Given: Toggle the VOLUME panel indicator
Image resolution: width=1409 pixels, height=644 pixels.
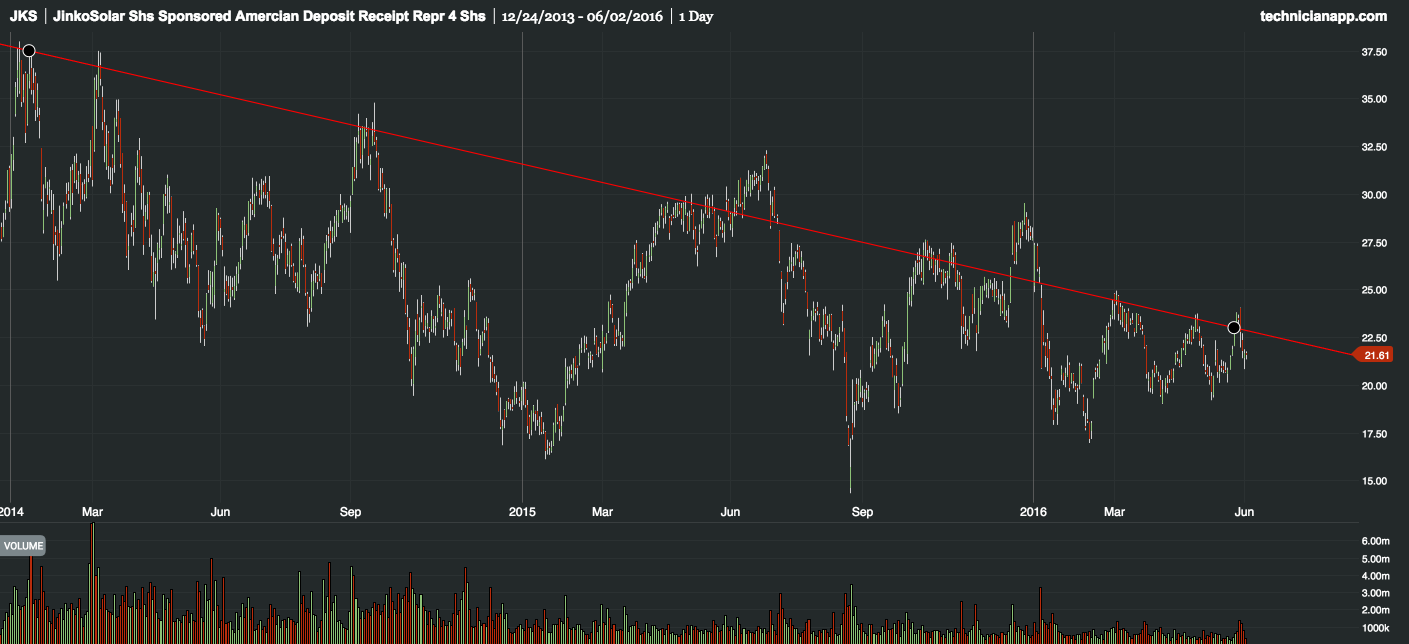Looking at the screenshot, I should 22,546.
